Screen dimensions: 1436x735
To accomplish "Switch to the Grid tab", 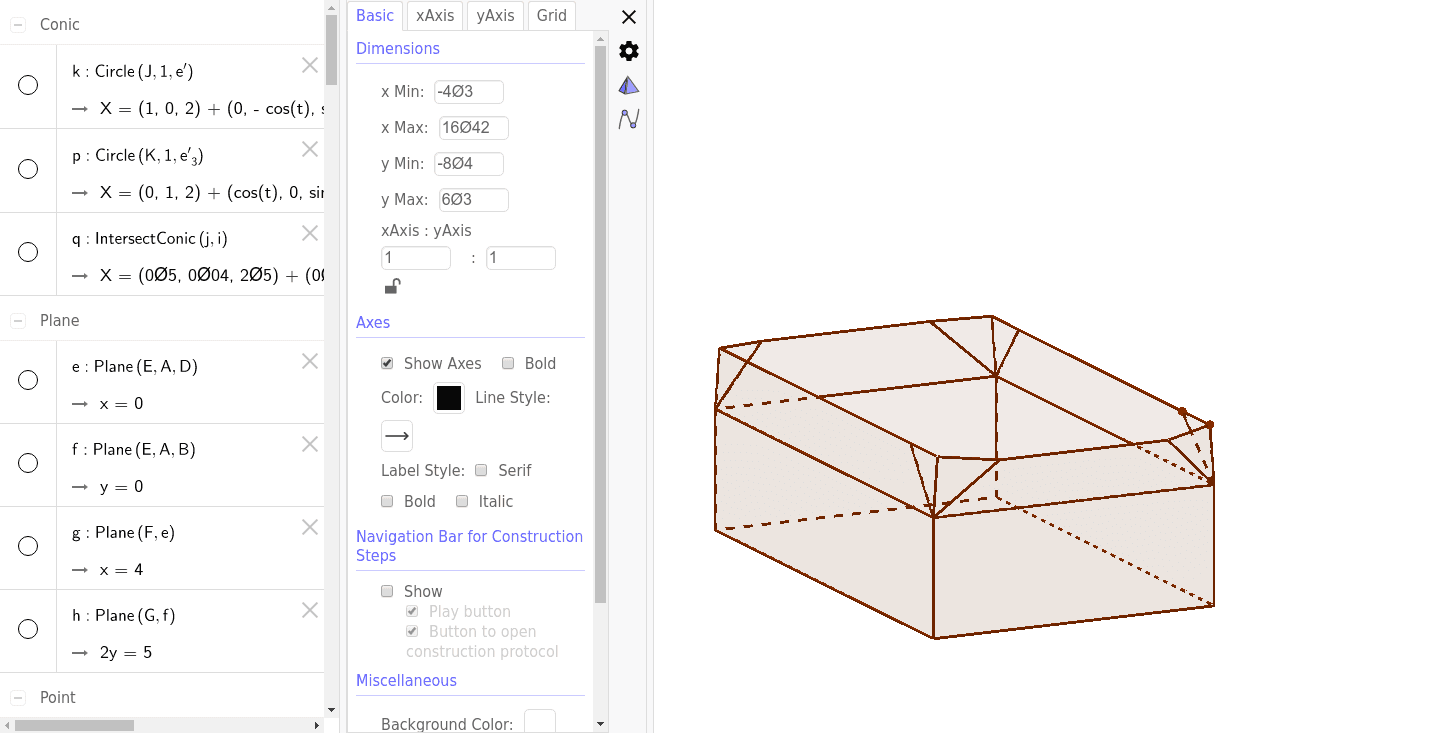I will coord(551,15).
